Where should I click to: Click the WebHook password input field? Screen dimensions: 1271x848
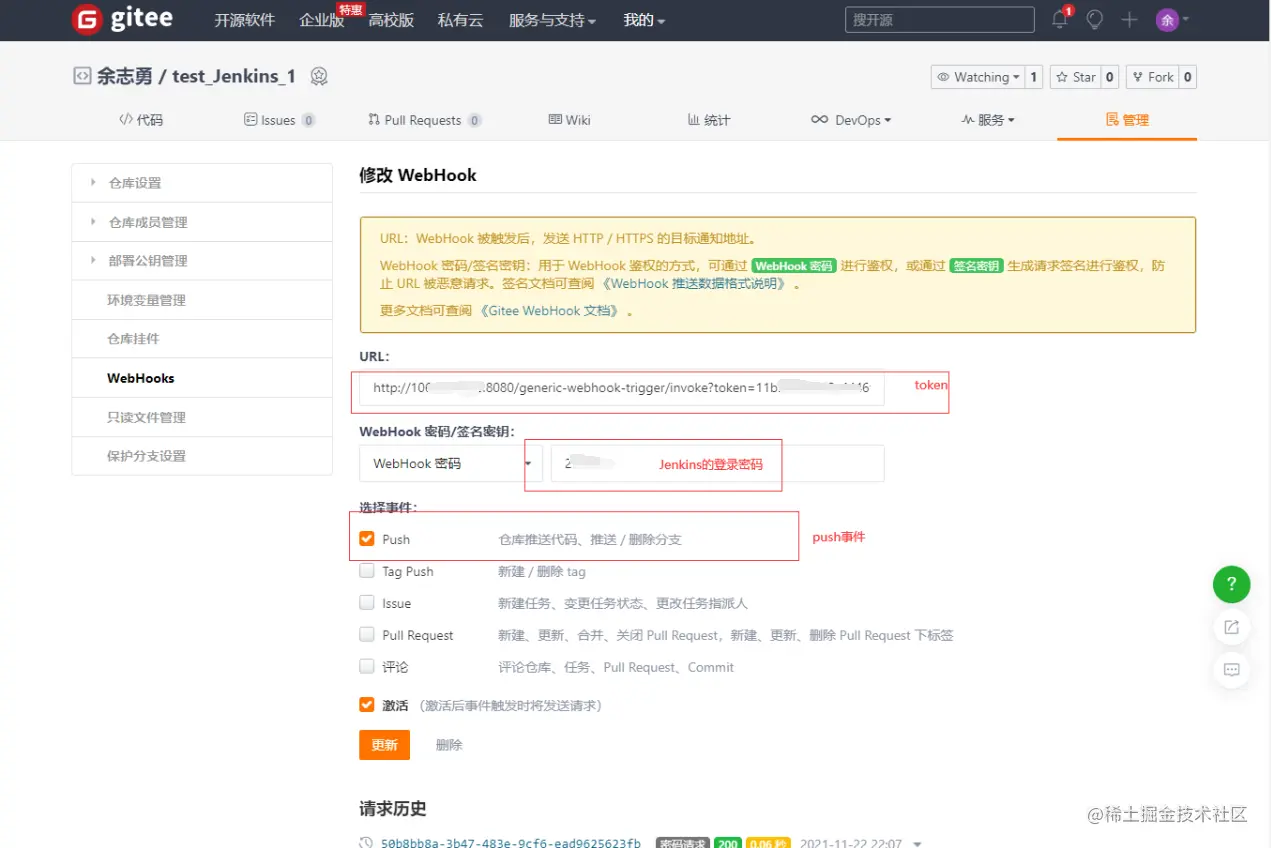[x=718, y=463]
